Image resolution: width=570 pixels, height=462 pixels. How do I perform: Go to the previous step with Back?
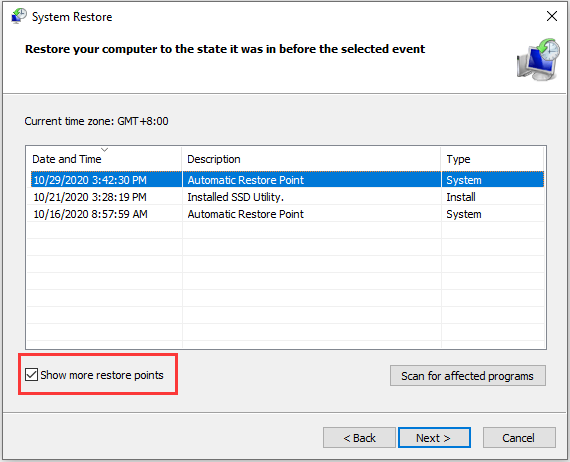pyautogui.click(x=359, y=438)
